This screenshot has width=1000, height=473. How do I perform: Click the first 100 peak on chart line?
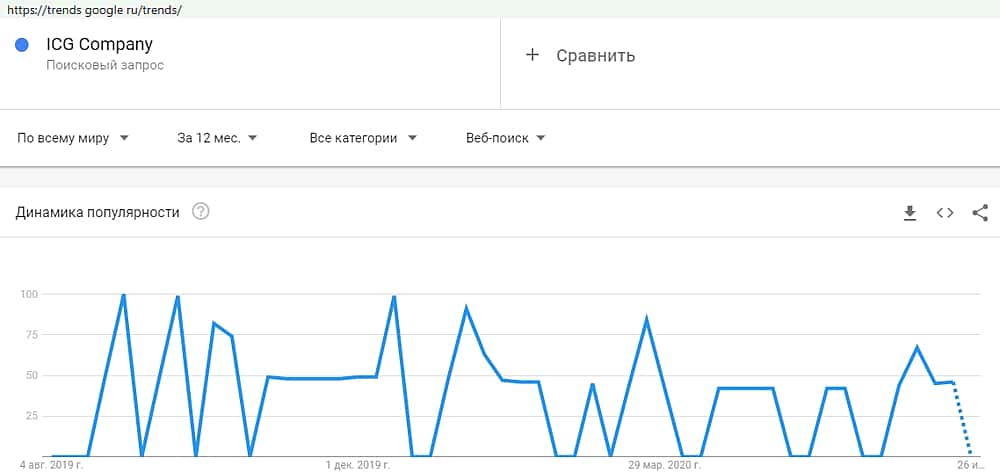coord(123,295)
